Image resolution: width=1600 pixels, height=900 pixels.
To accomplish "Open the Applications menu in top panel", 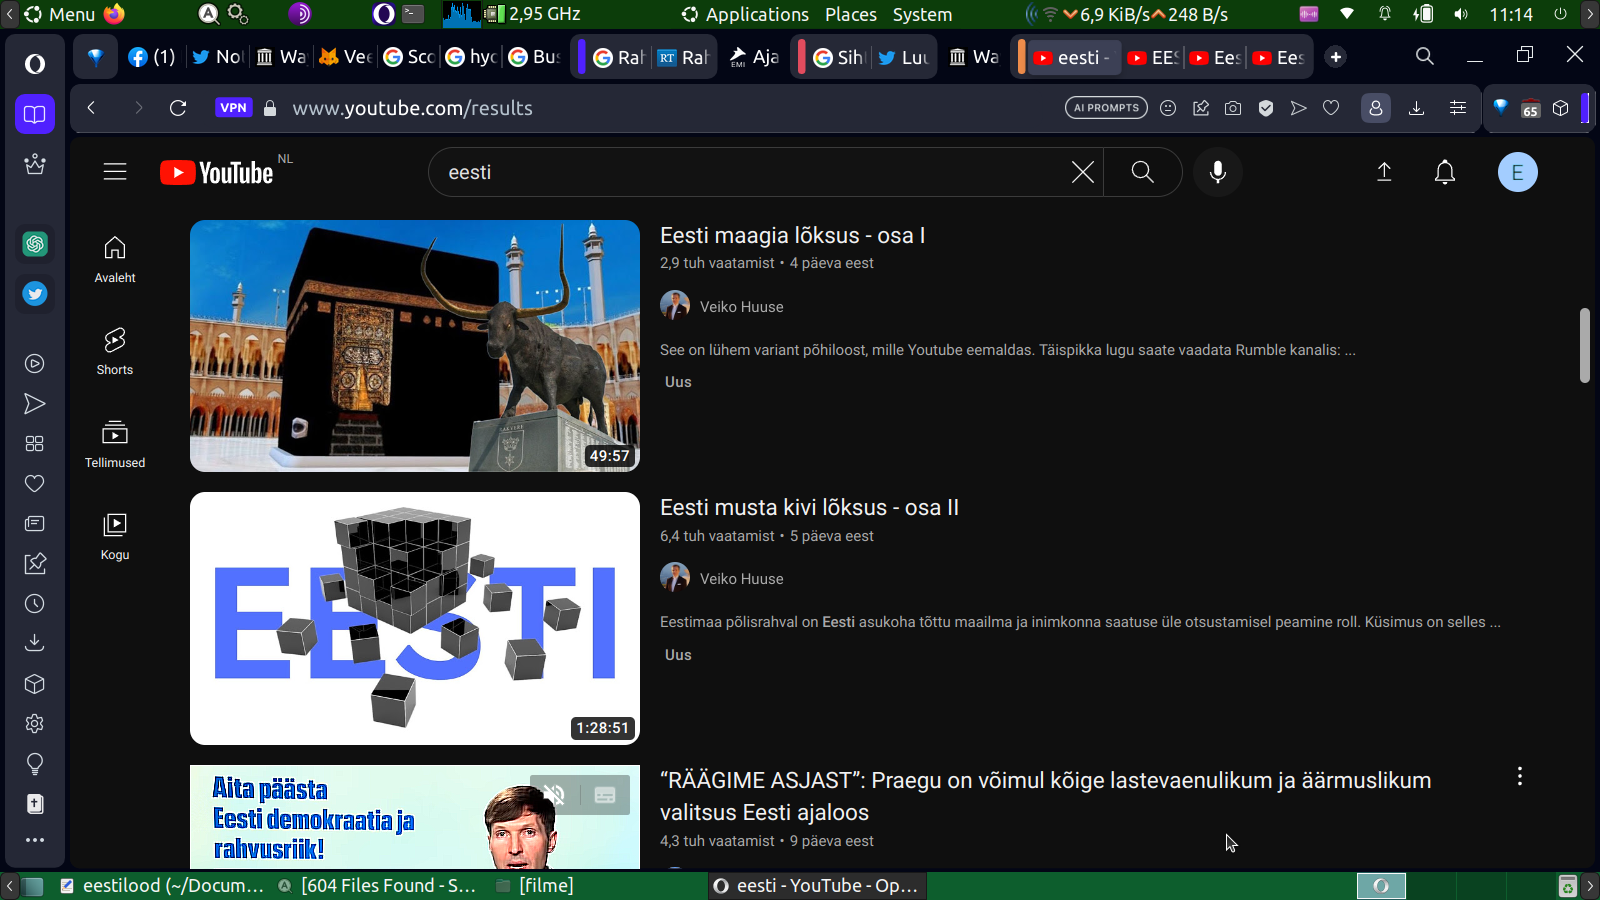I will (745, 14).
